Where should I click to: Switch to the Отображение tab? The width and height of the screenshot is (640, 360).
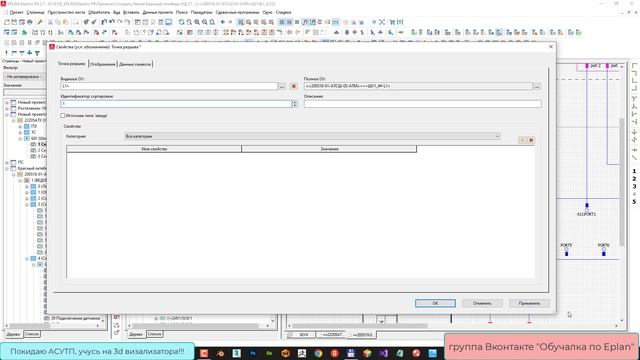(102, 64)
